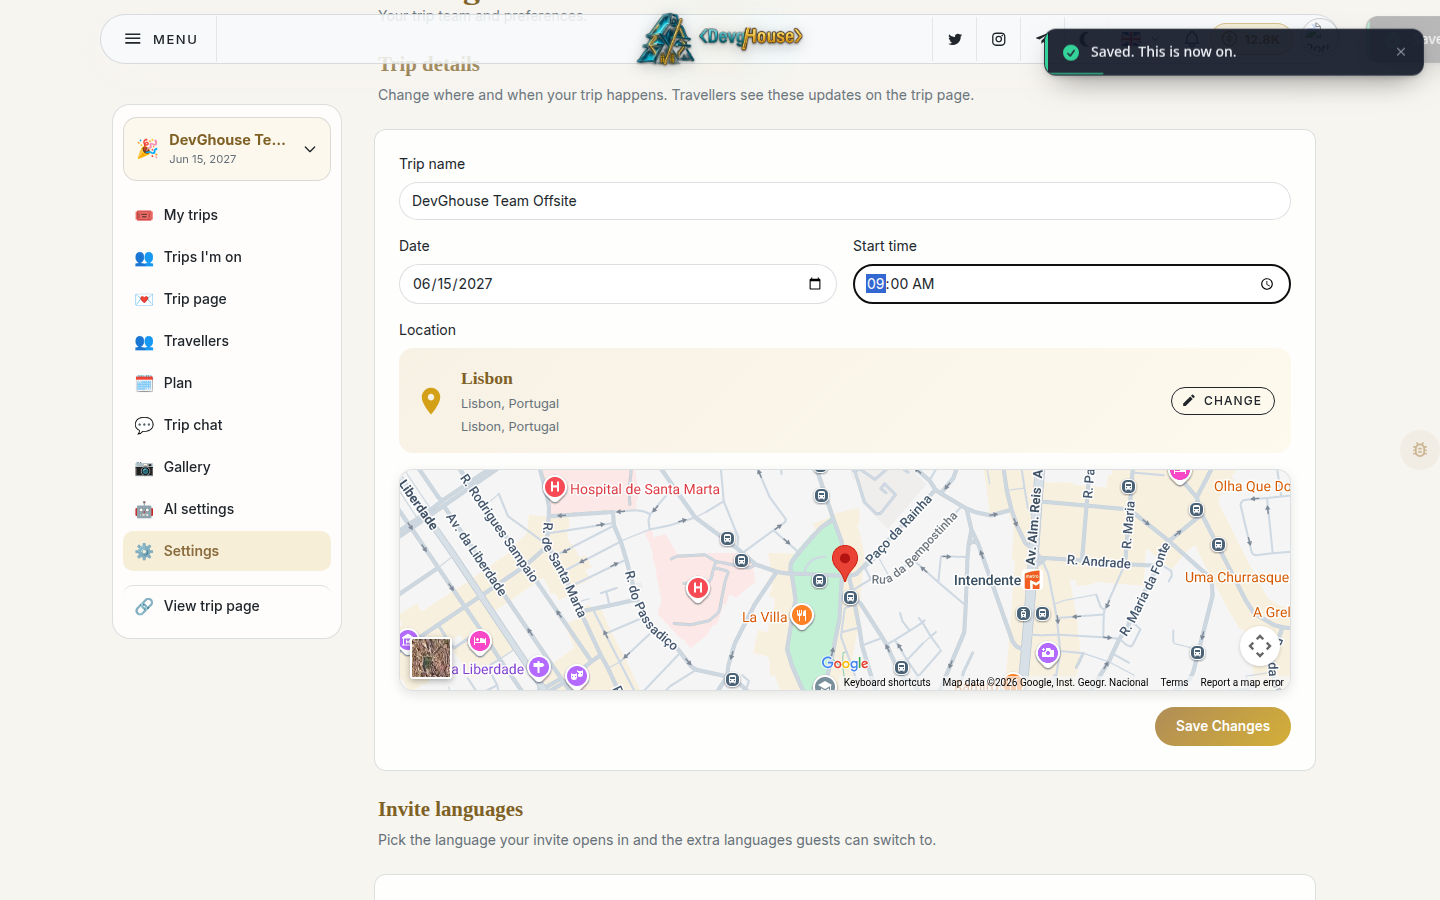Click the red map marker pin
Viewport: 1440px width, 900px height.
point(845,562)
